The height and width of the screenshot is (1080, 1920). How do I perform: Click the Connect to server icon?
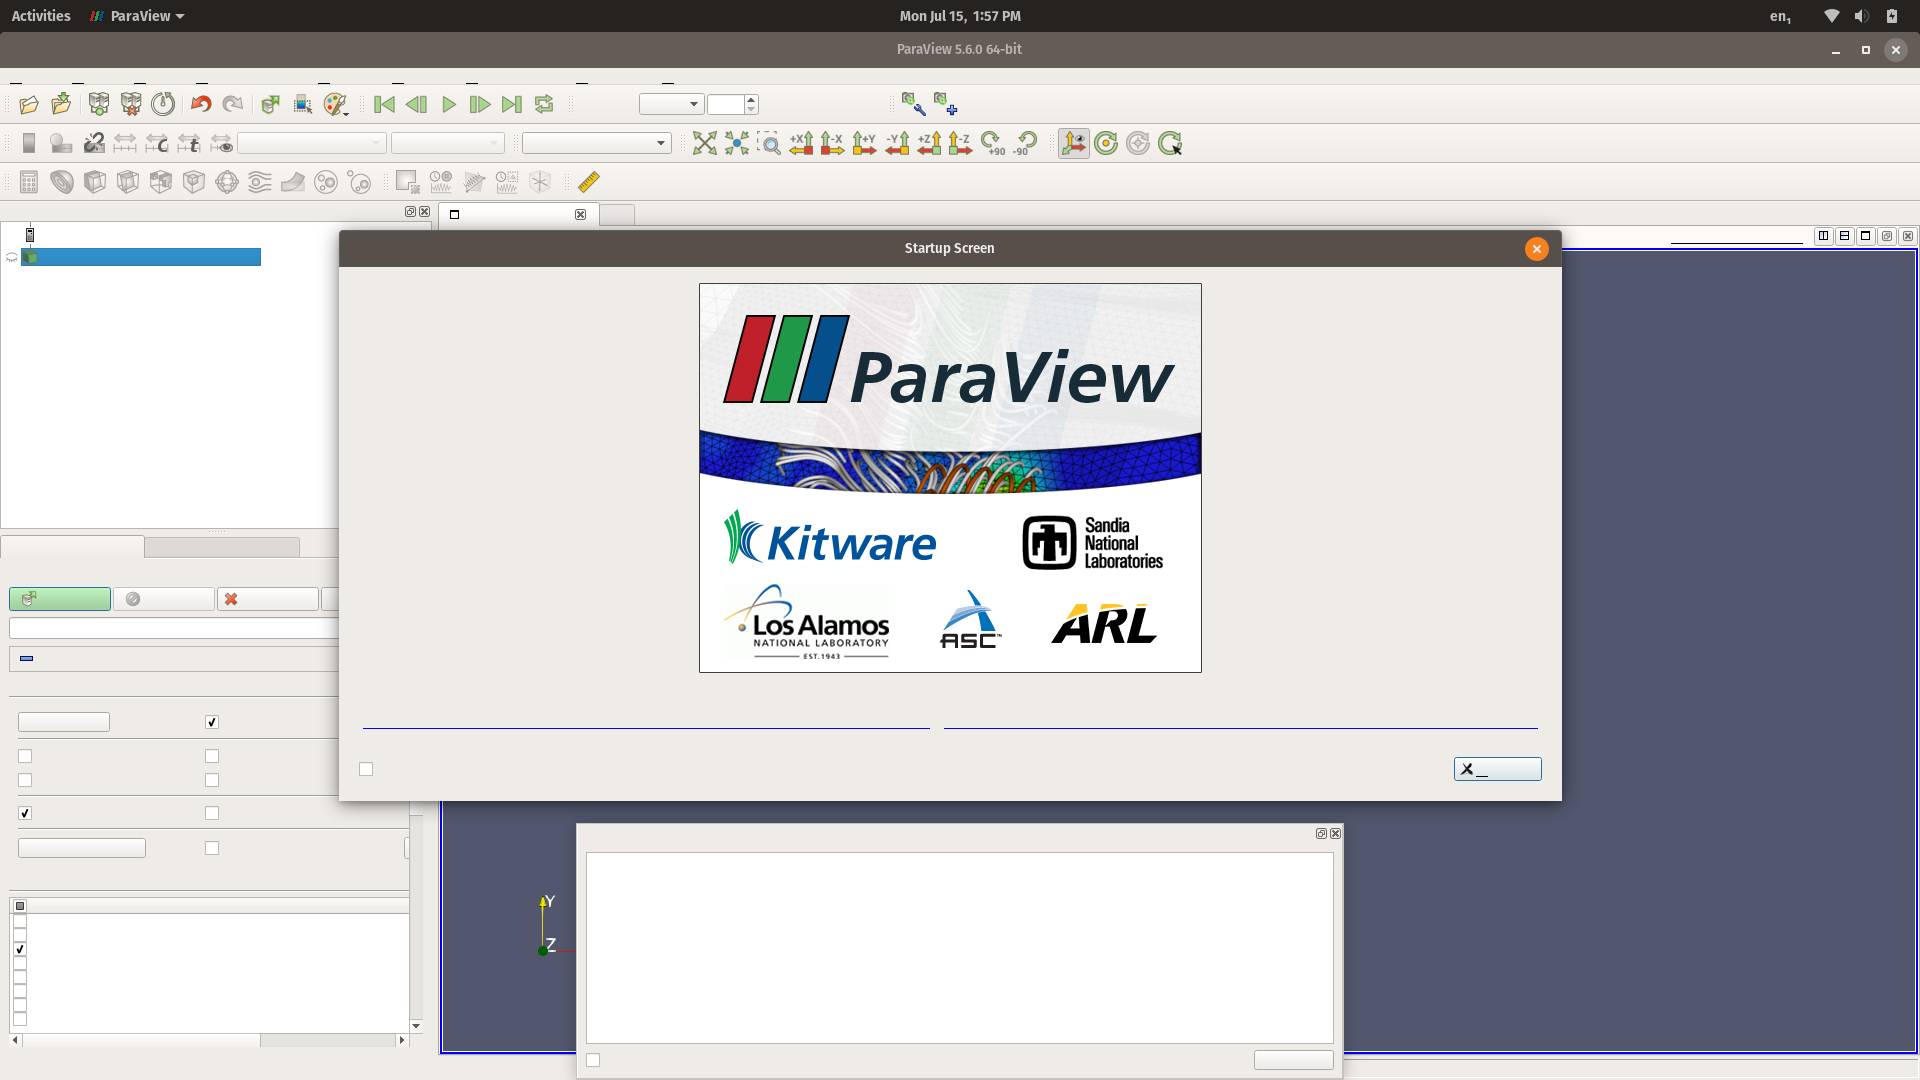tap(99, 104)
